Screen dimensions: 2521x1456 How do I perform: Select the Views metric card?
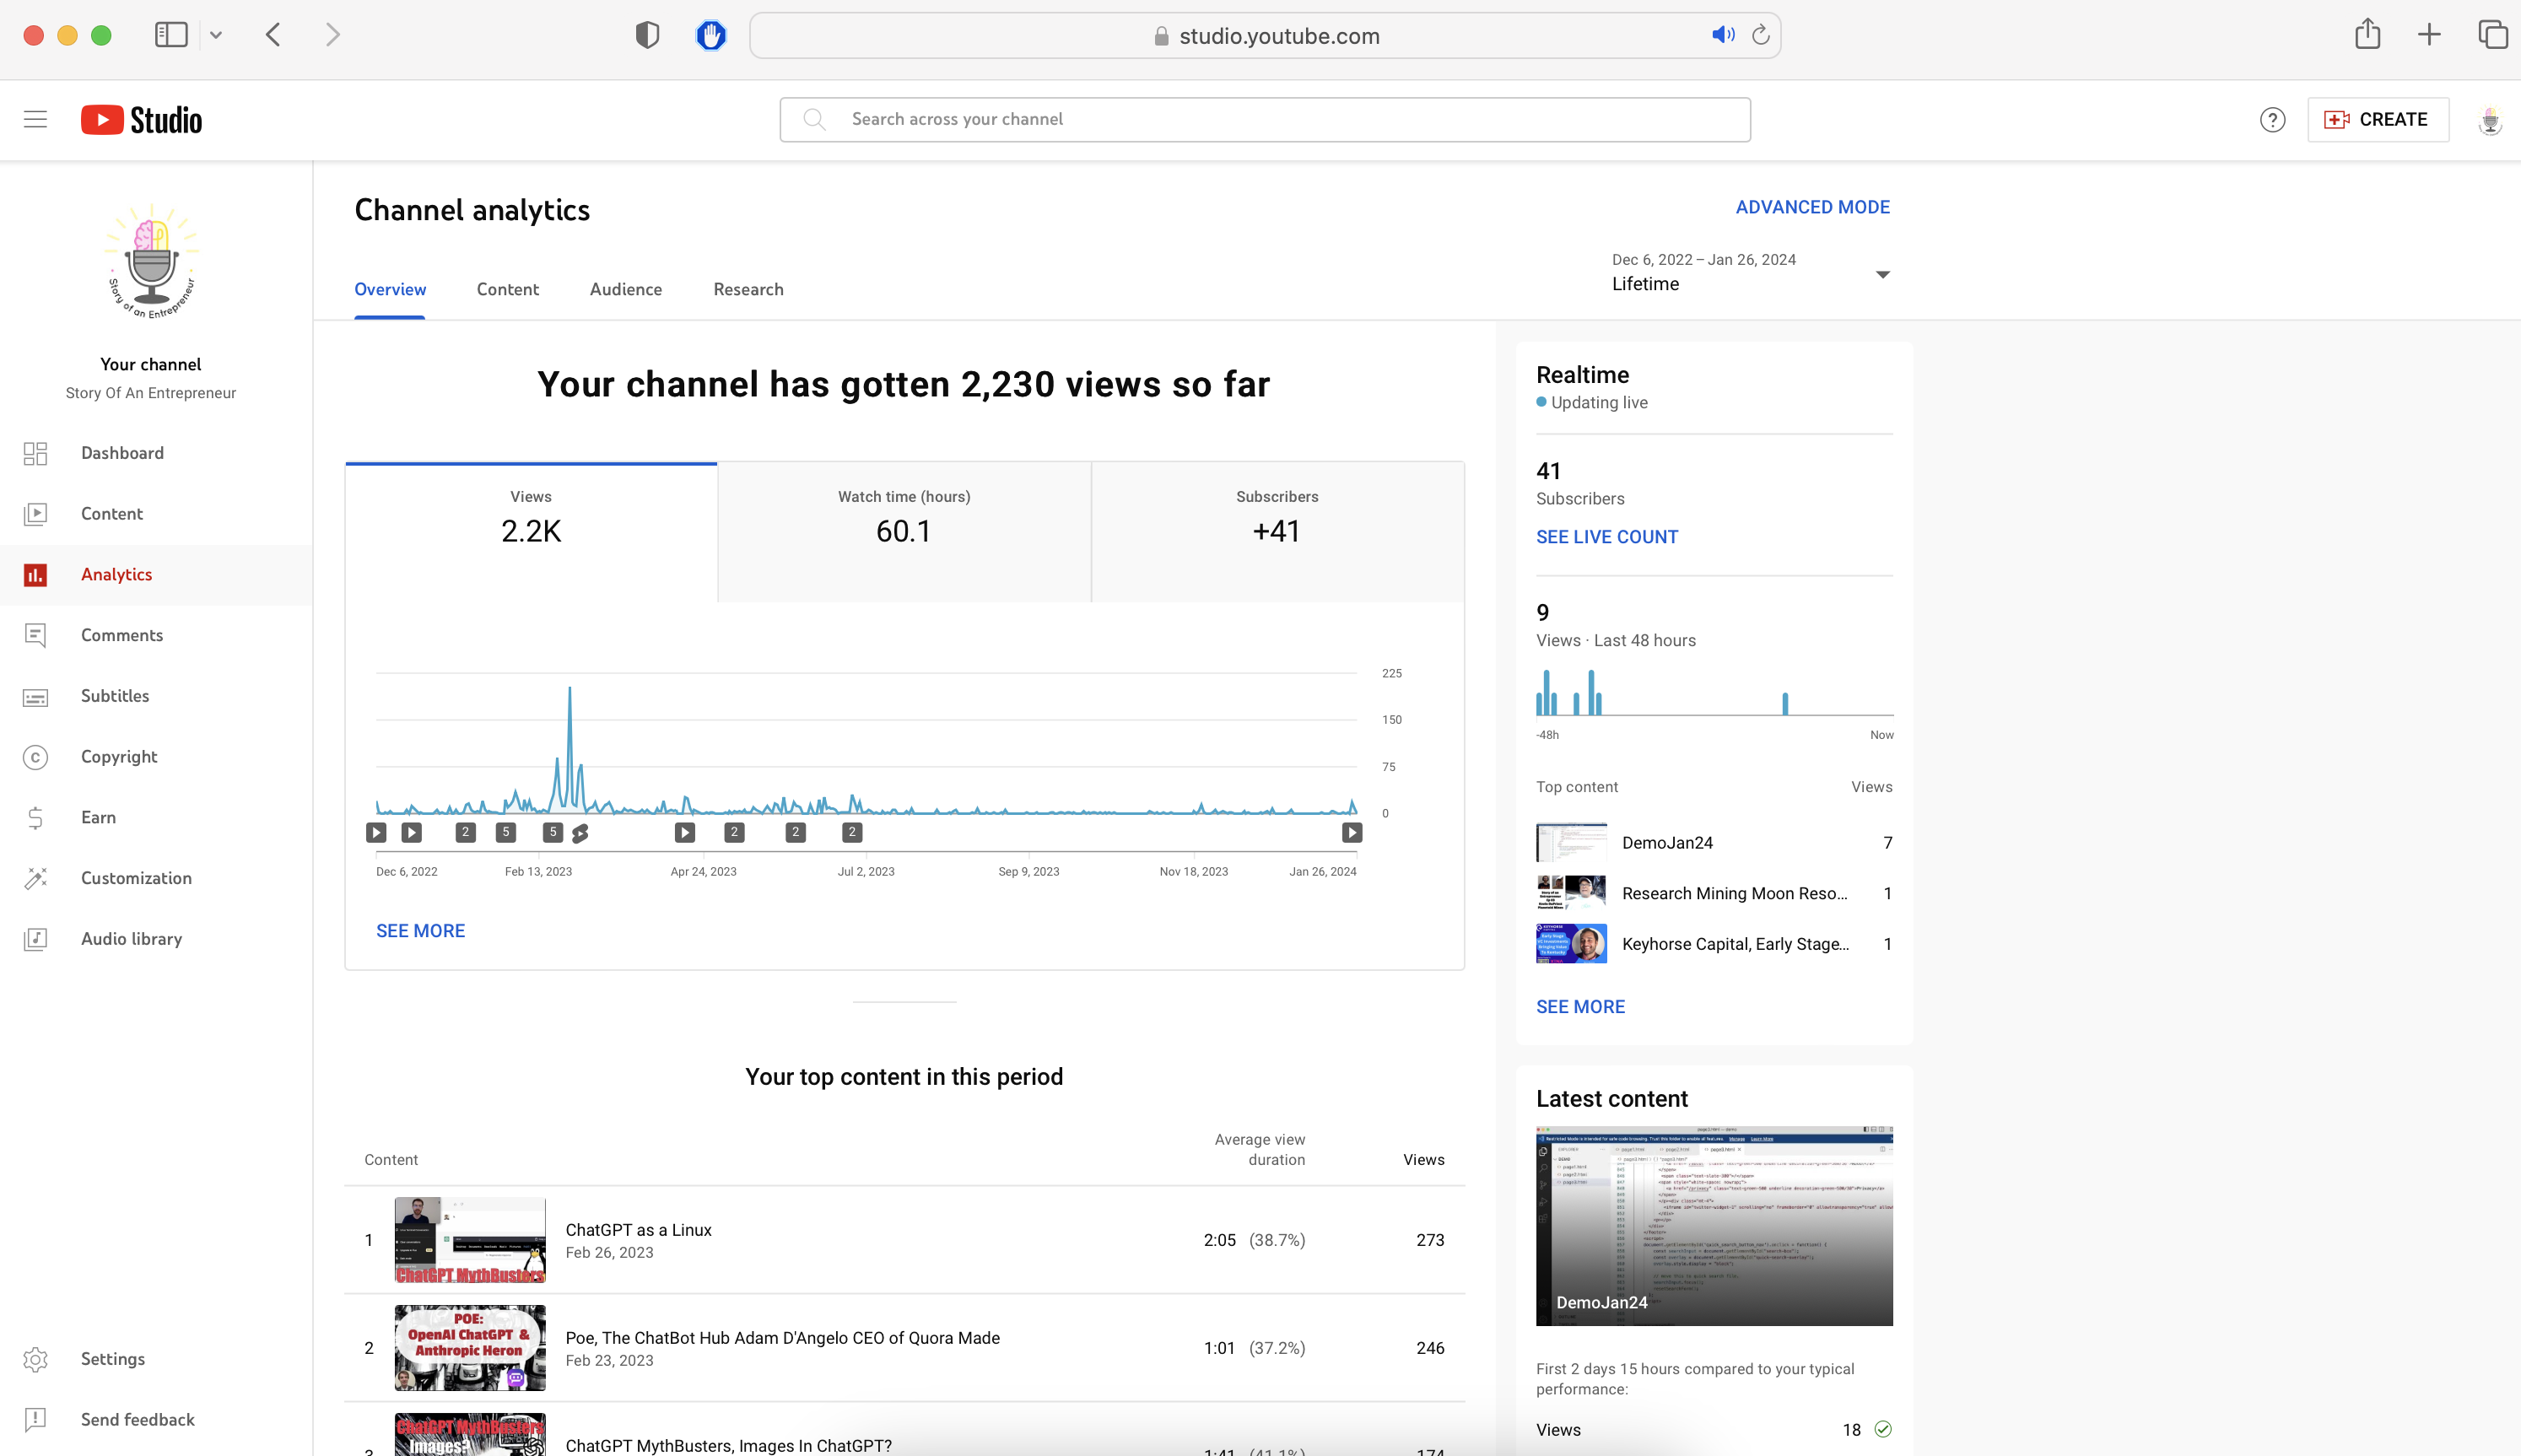531,532
